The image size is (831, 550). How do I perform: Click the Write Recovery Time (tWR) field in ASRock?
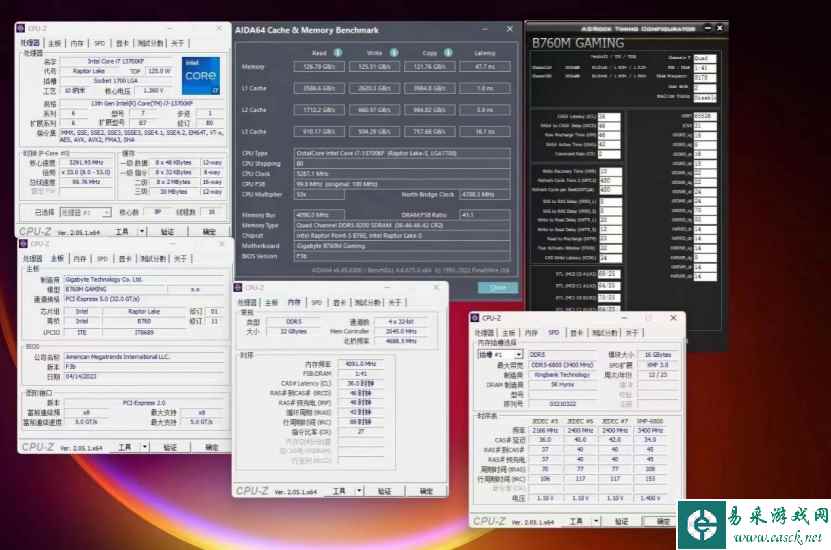point(610,172)
